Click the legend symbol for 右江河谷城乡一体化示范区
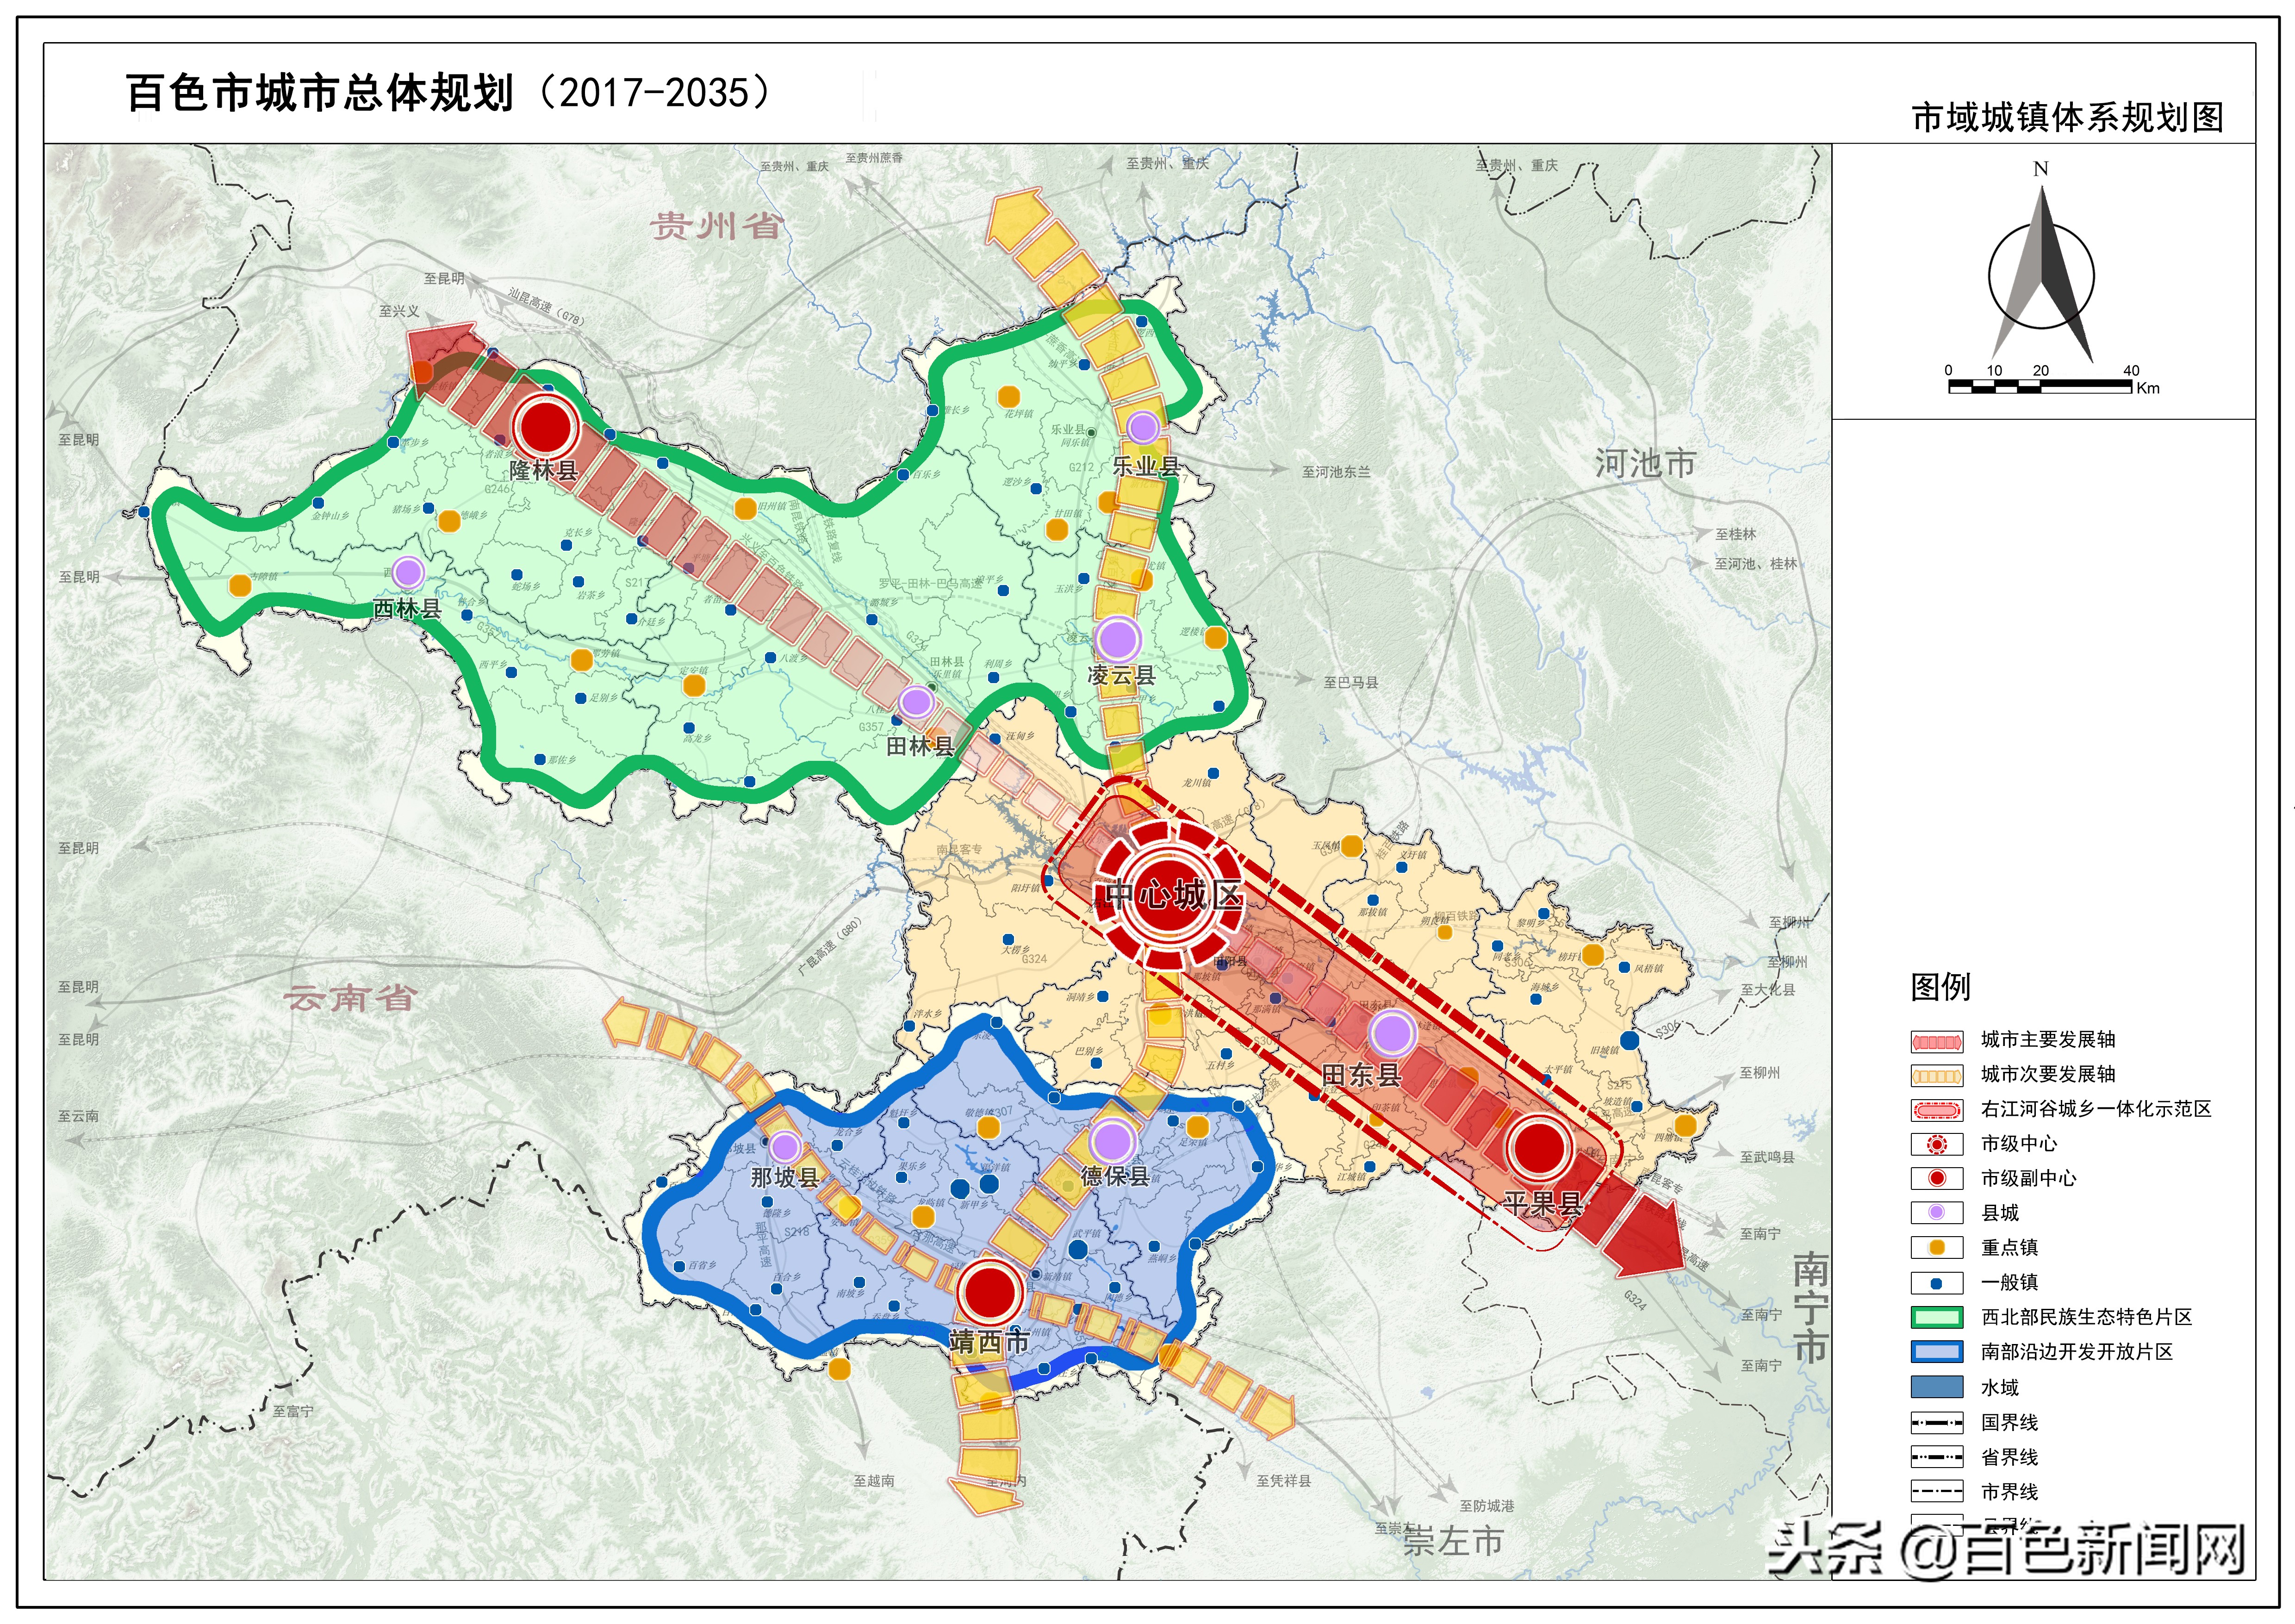This screenshot has width=2295, height=1624. pos(1937,1110)
